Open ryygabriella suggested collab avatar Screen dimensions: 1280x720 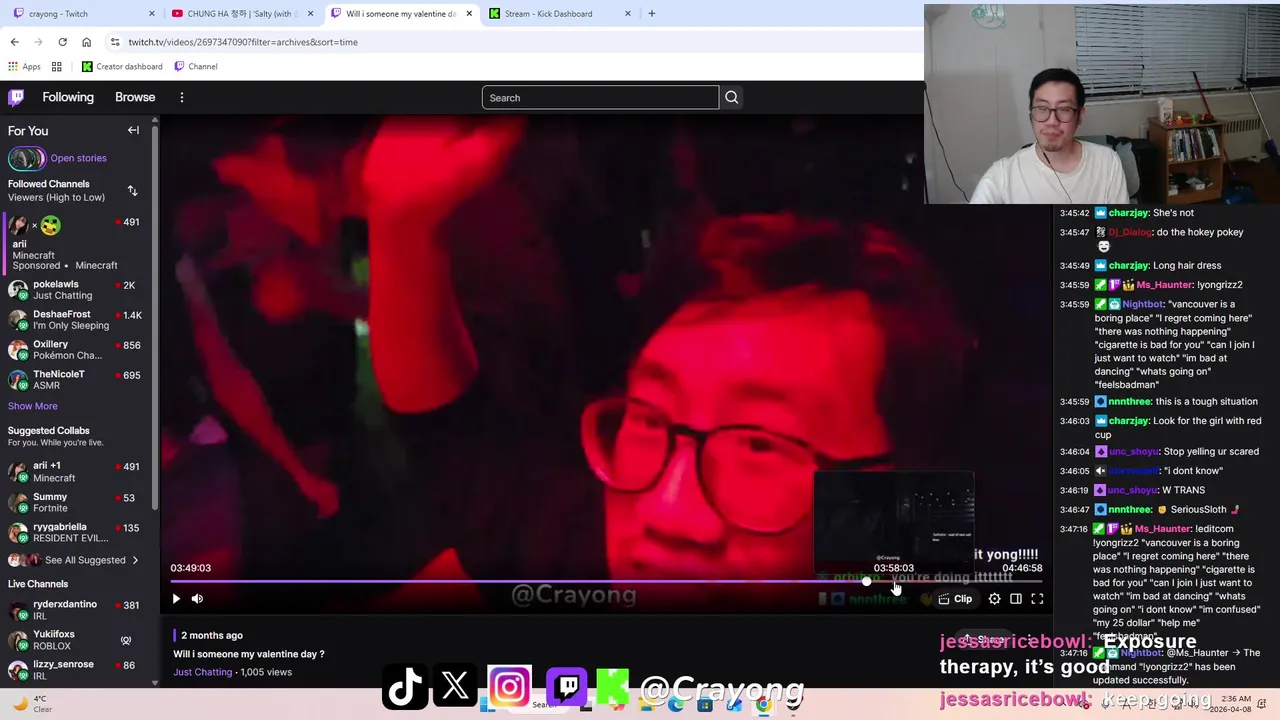[x=17, y=532]
